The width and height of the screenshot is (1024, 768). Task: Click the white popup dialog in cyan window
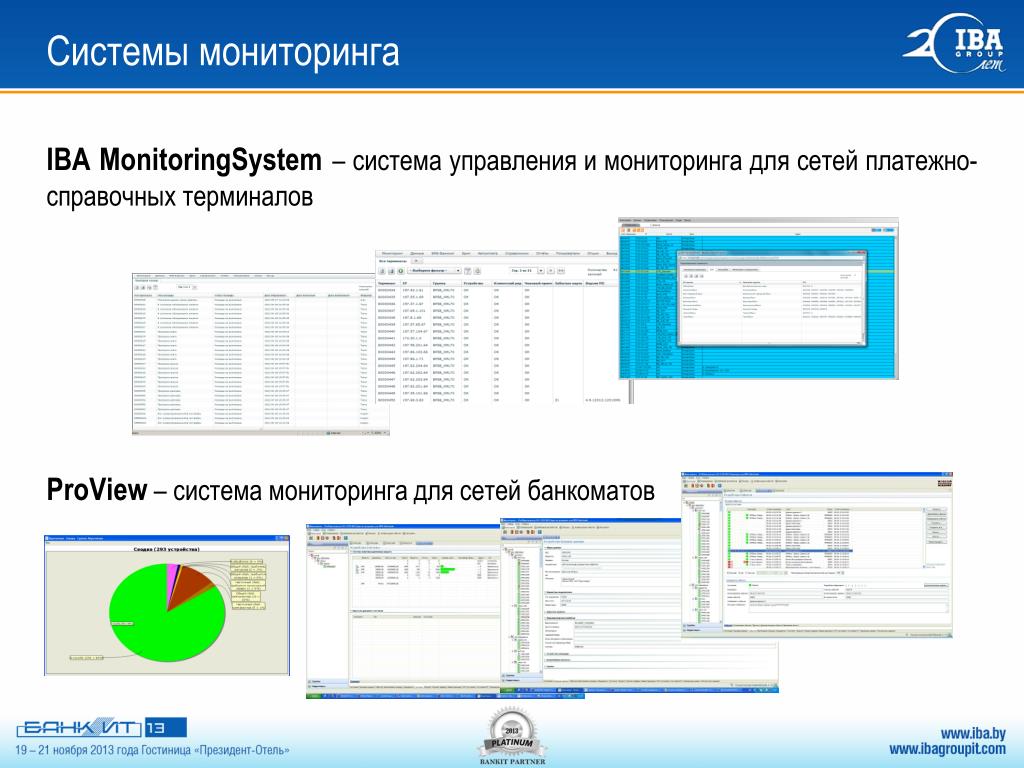(x=772, y=298)
